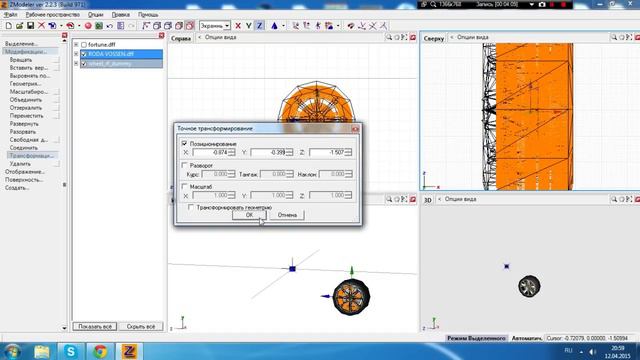Screen dimensions: 640x360
Task: Open Опции вида in Сверху viewport
Action: point(473,38)
